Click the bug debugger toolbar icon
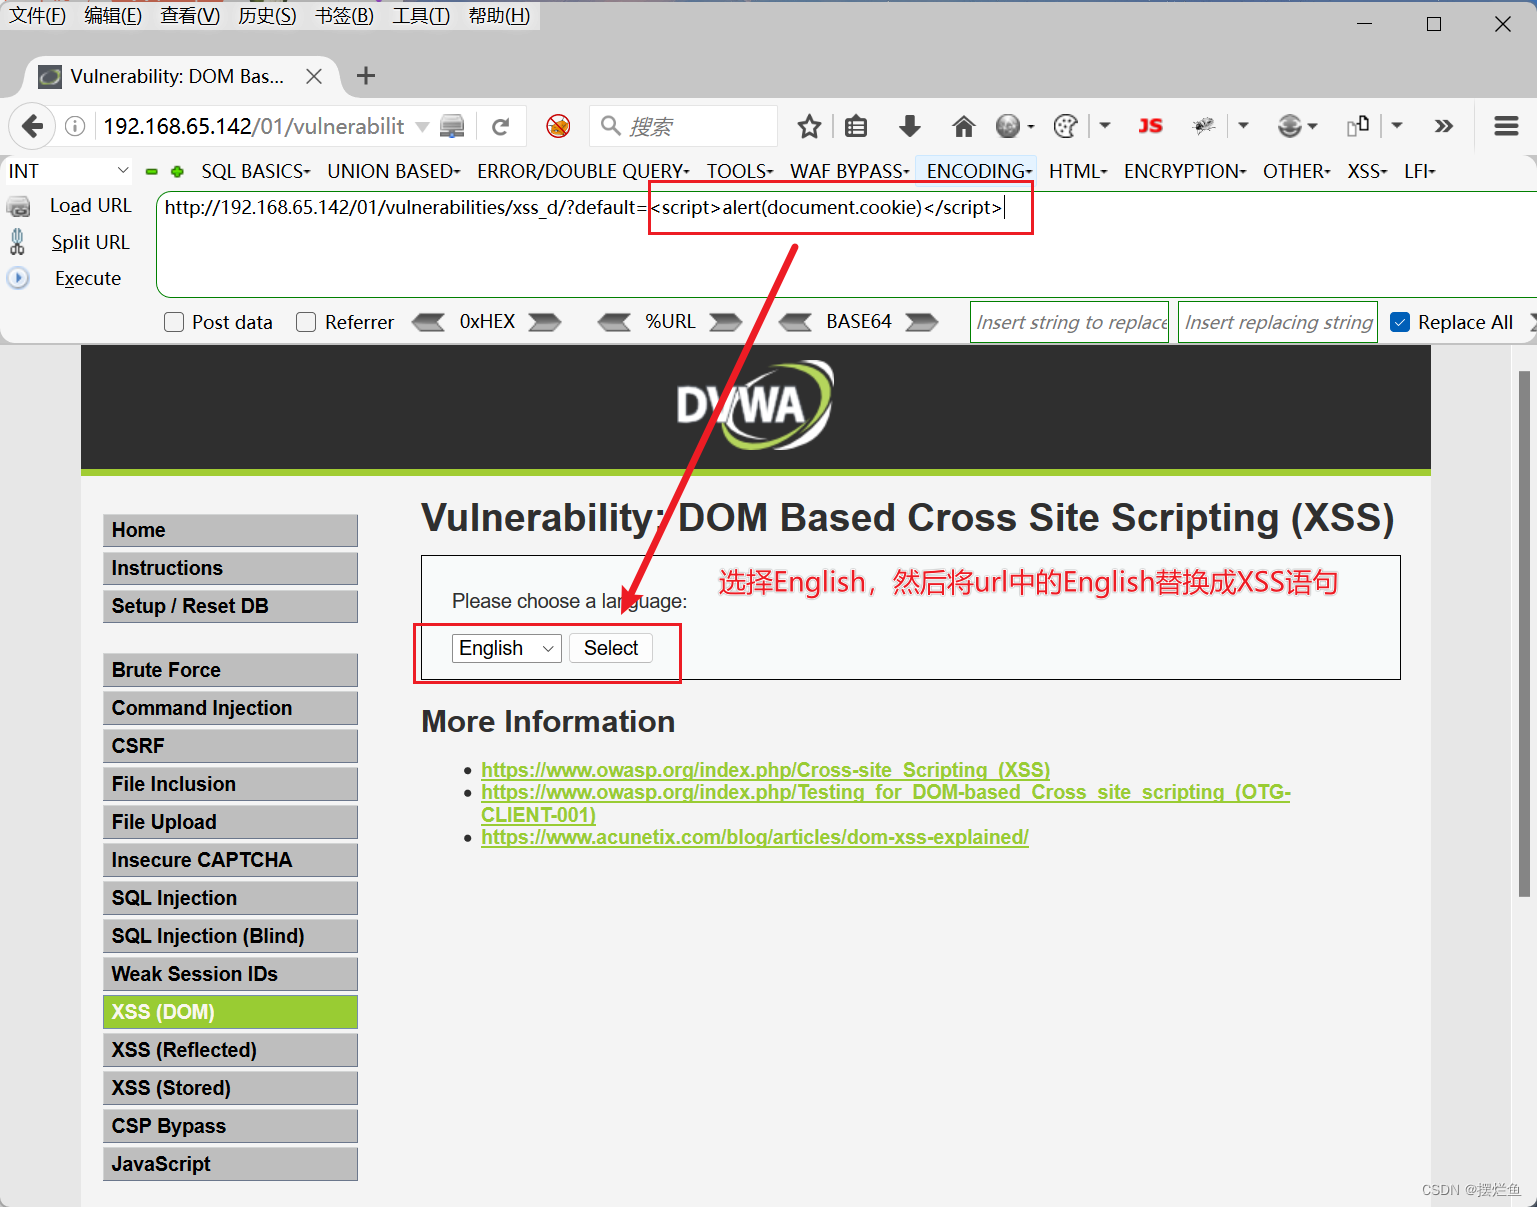This screenshot has width=1537, height=1207. (x=1204, y=126)
